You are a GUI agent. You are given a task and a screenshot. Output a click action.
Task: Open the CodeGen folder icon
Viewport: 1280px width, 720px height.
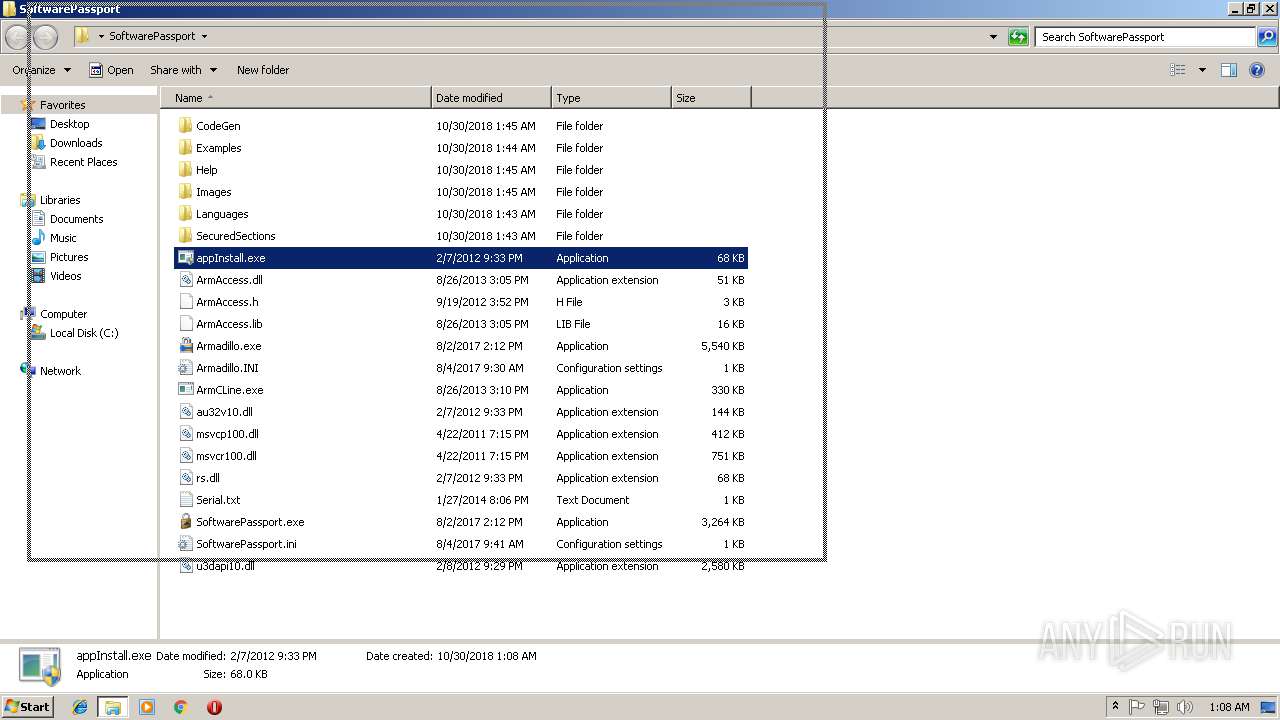185,126
